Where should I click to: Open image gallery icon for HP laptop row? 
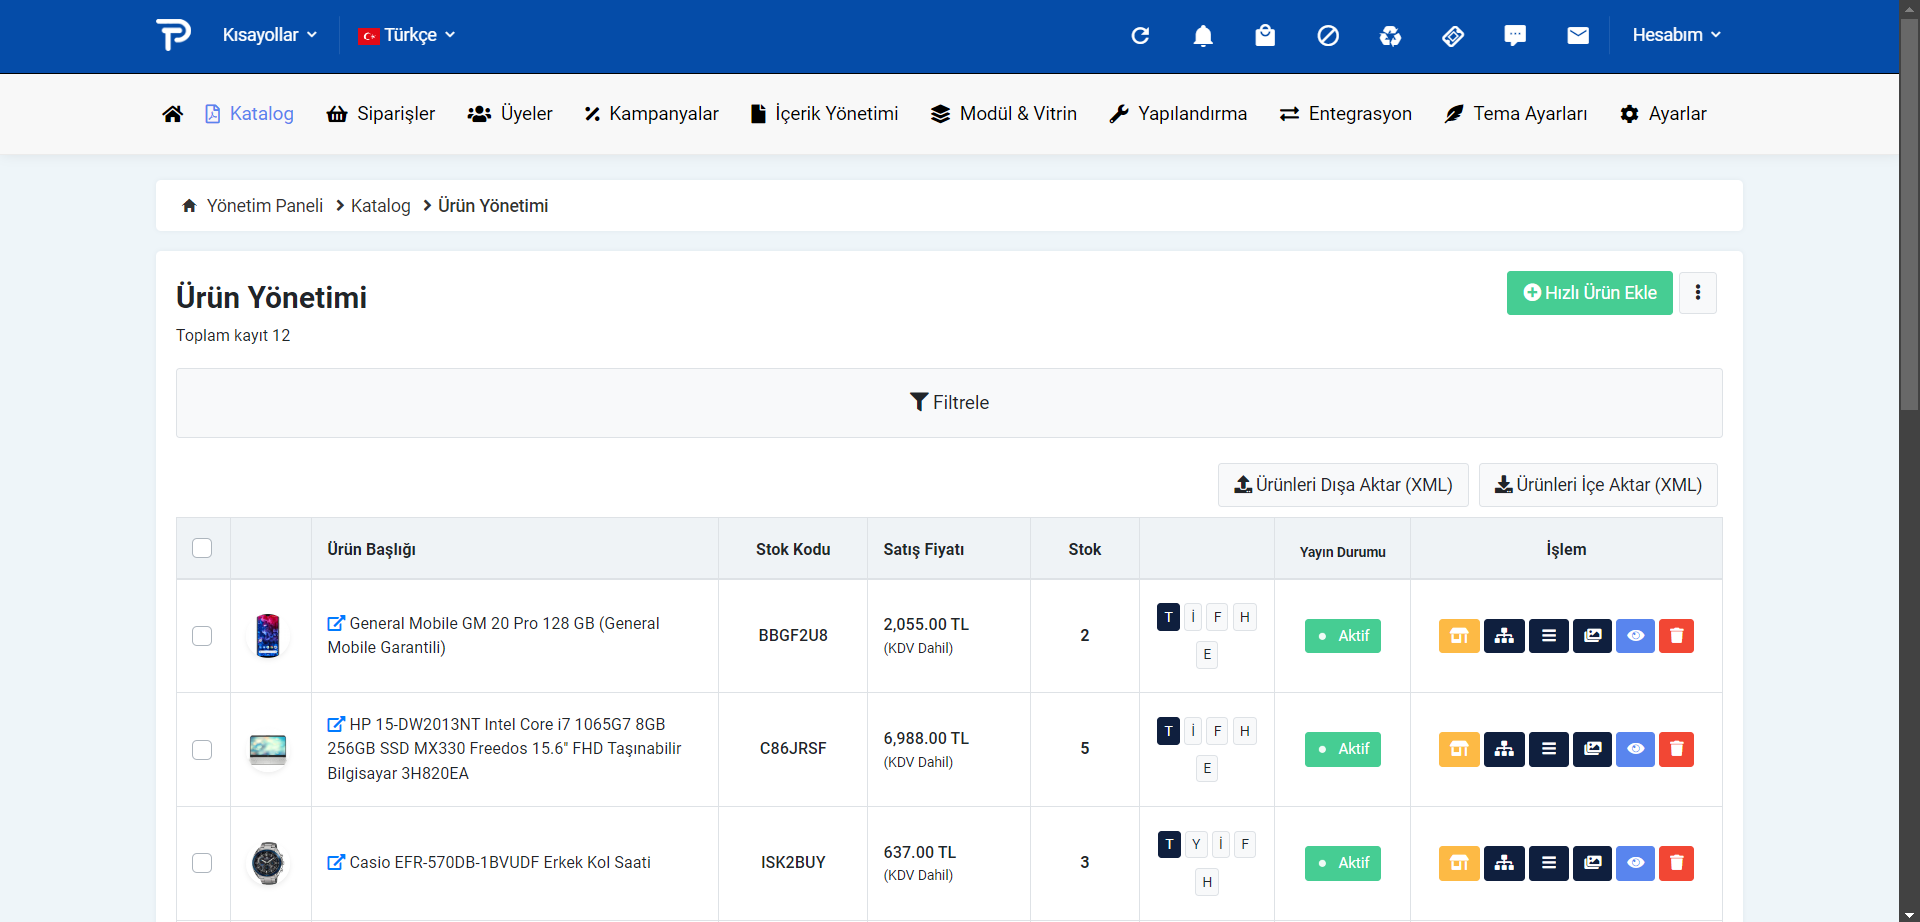(1592, 749)
